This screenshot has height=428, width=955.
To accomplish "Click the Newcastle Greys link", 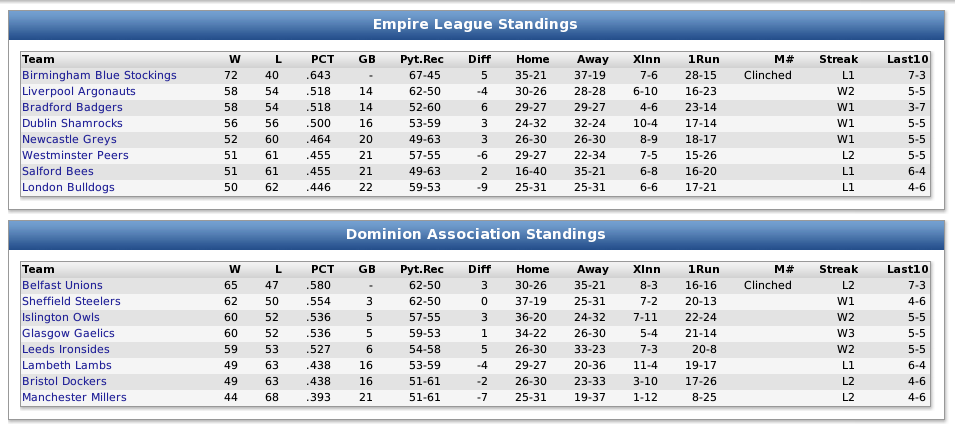I will coord(69,139).
